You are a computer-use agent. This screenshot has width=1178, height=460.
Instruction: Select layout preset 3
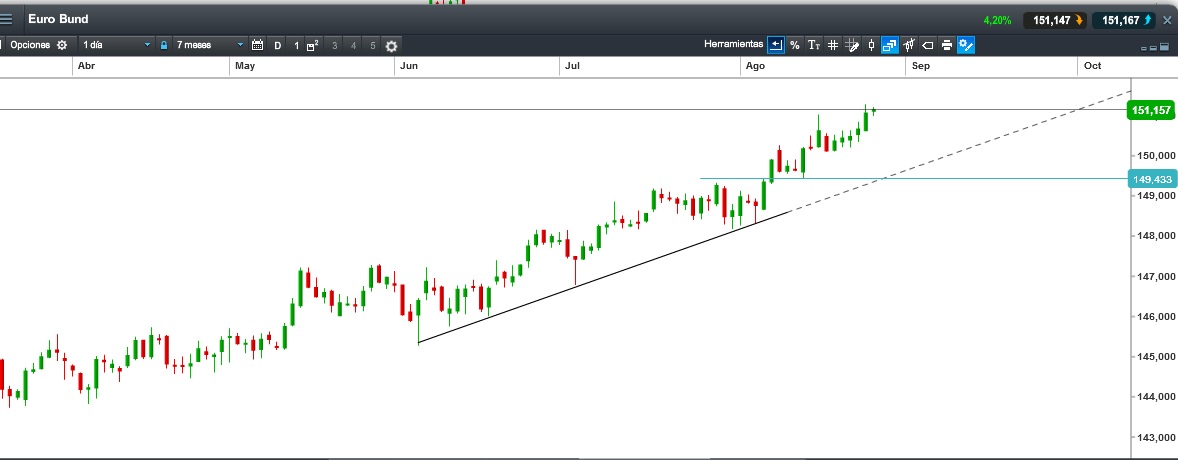tap(335, 46)
